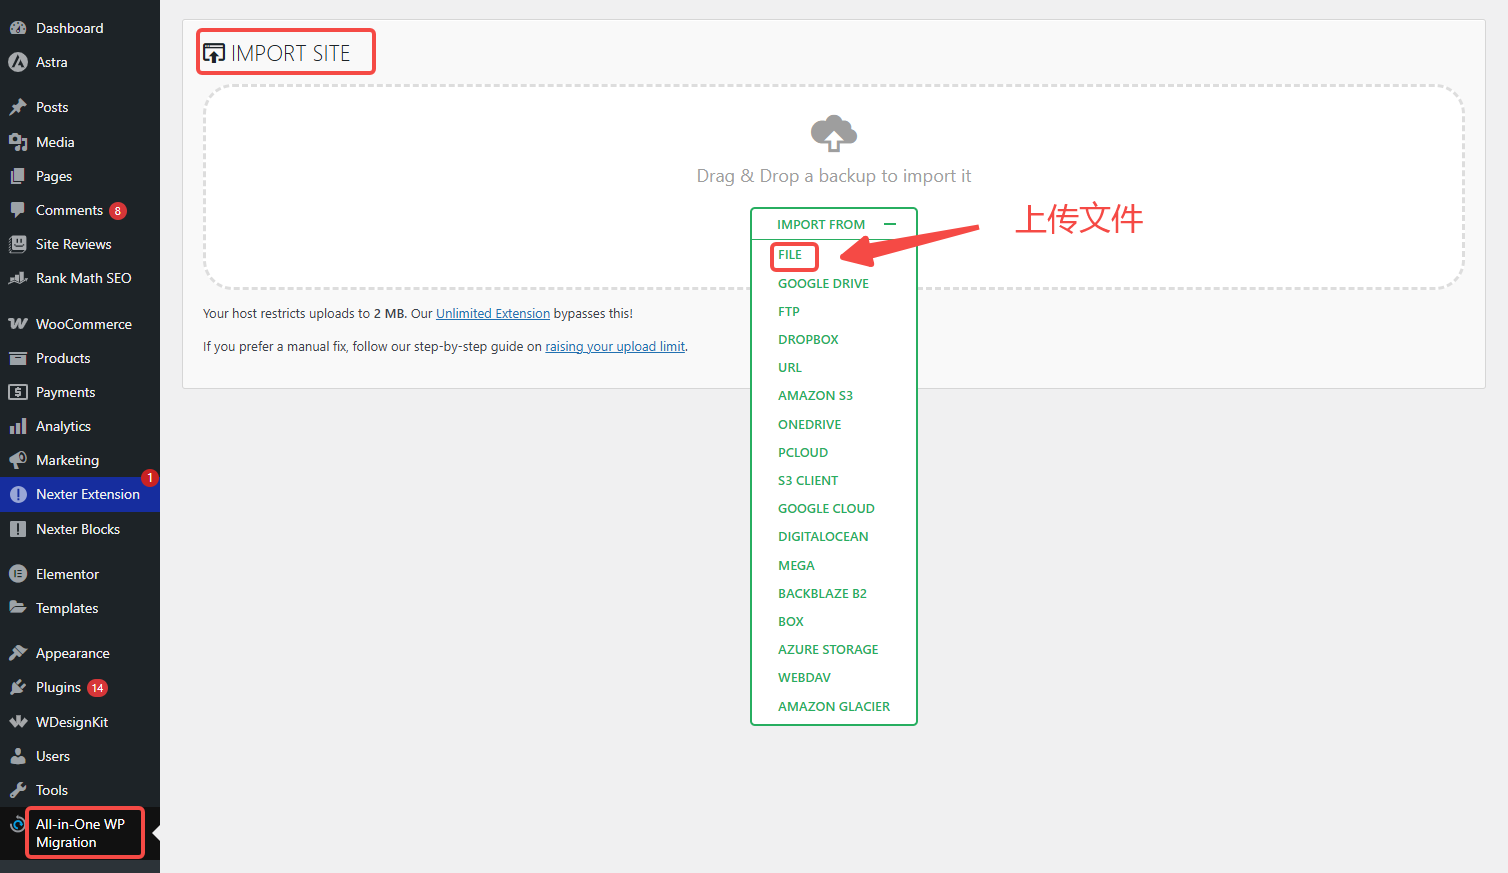Viewport: 1508px width, 873px height.
Task: Click the Media library icon
Action: point(18,142)
